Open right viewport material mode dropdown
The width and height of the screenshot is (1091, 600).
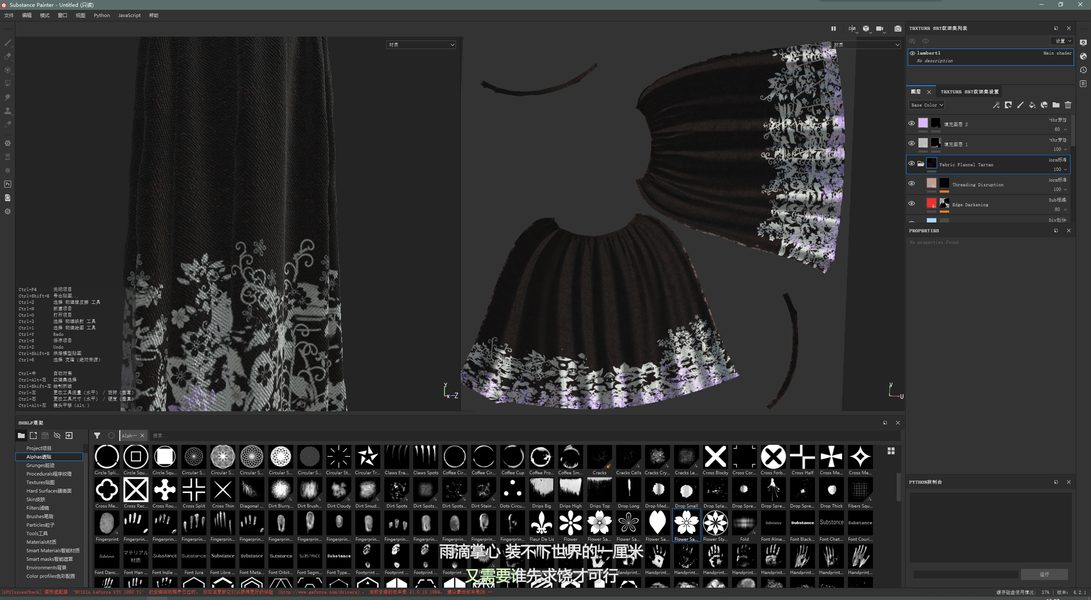[866, 45]
